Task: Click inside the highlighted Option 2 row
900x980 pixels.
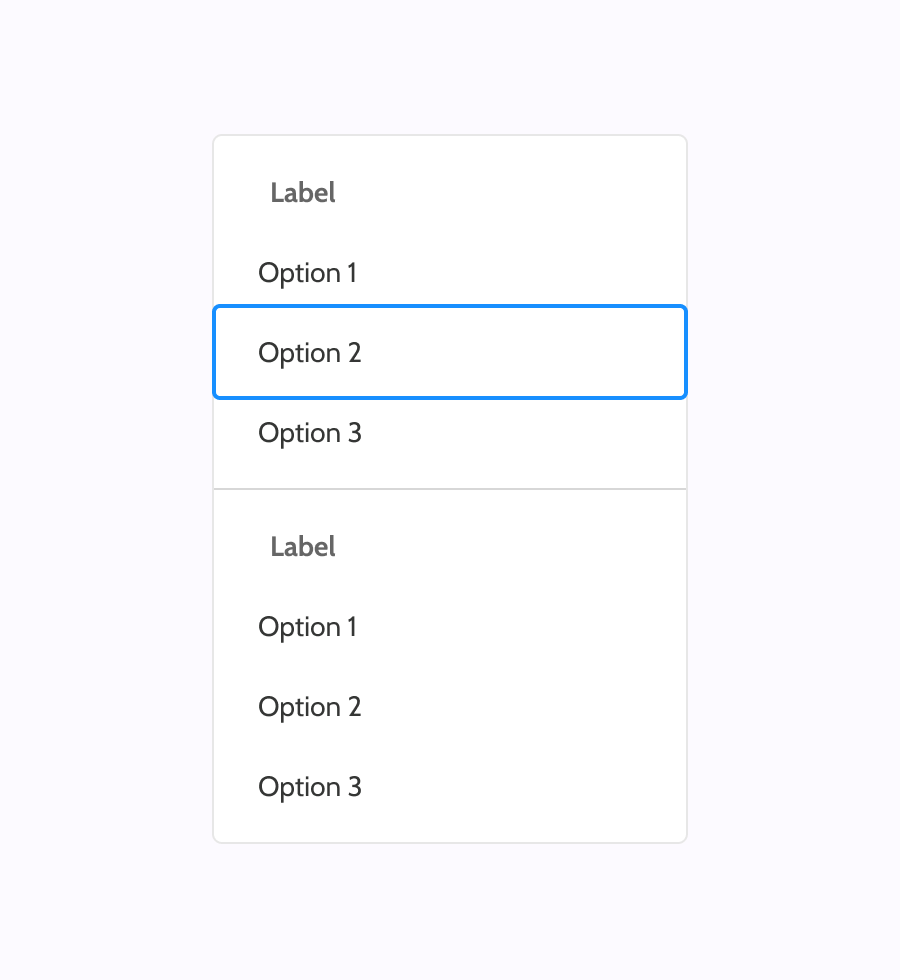Action: pyautogui.click(x=450, y=353)
